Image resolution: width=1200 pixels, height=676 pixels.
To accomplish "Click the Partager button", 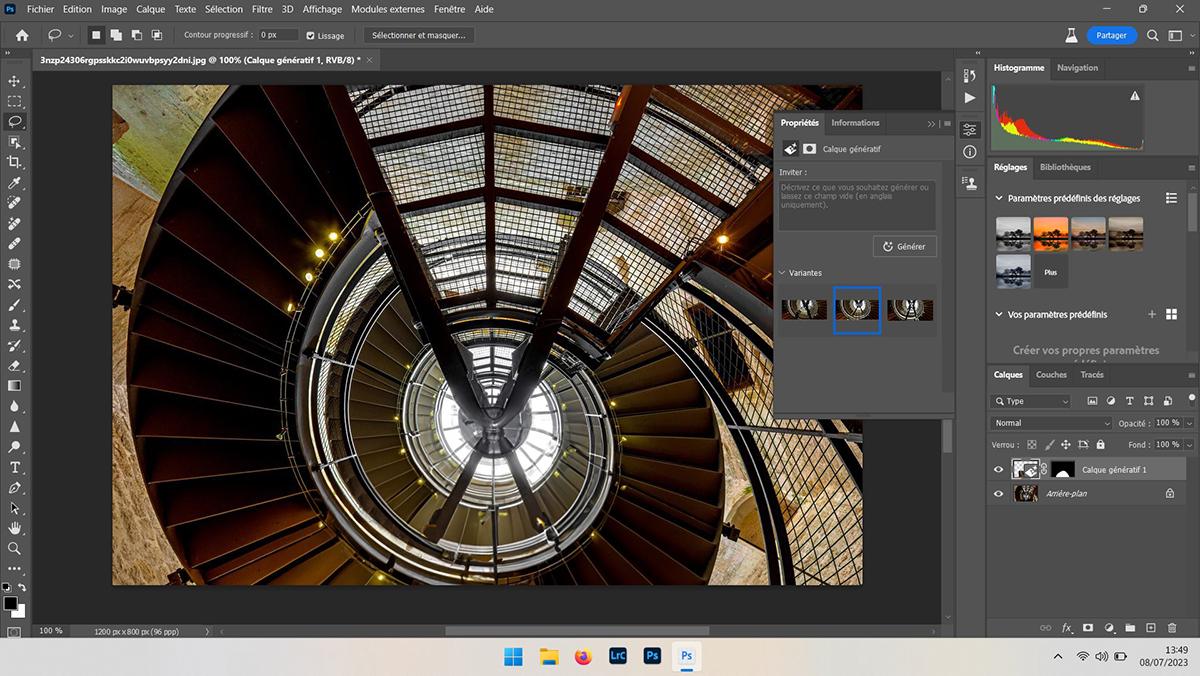I will point(1111,35).
